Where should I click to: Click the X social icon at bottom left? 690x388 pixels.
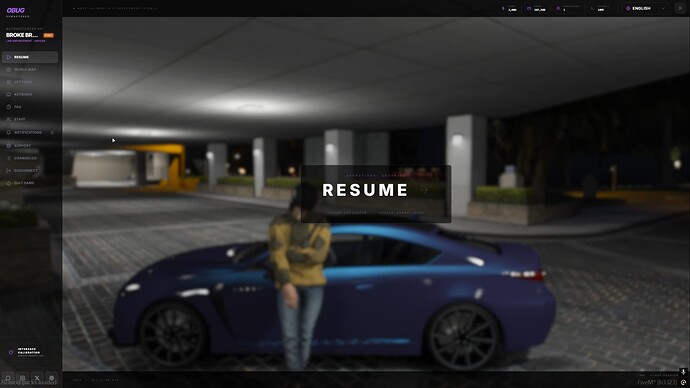37,378
